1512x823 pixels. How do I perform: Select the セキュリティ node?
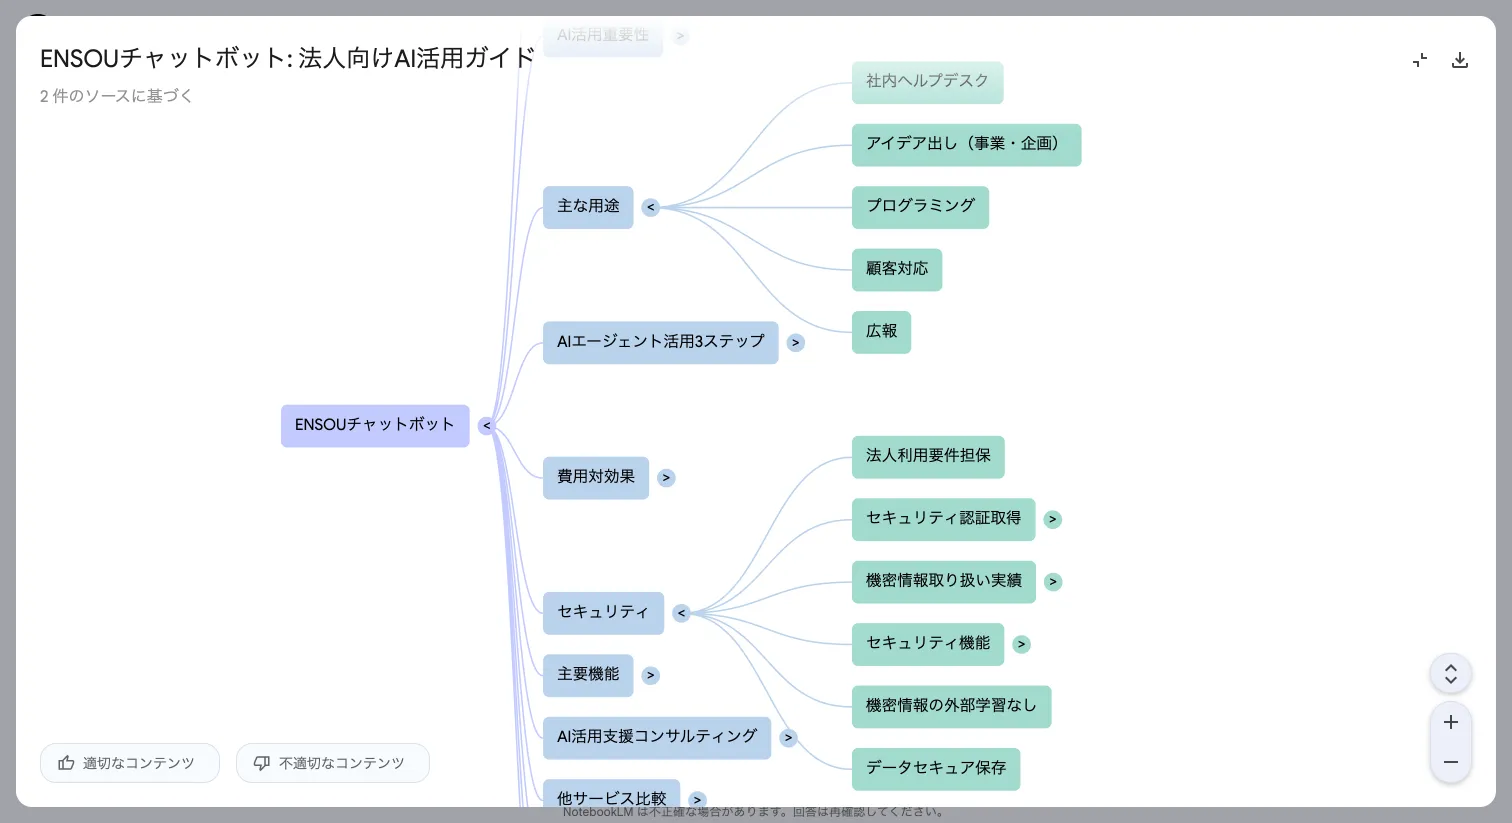tap(603, 612)
